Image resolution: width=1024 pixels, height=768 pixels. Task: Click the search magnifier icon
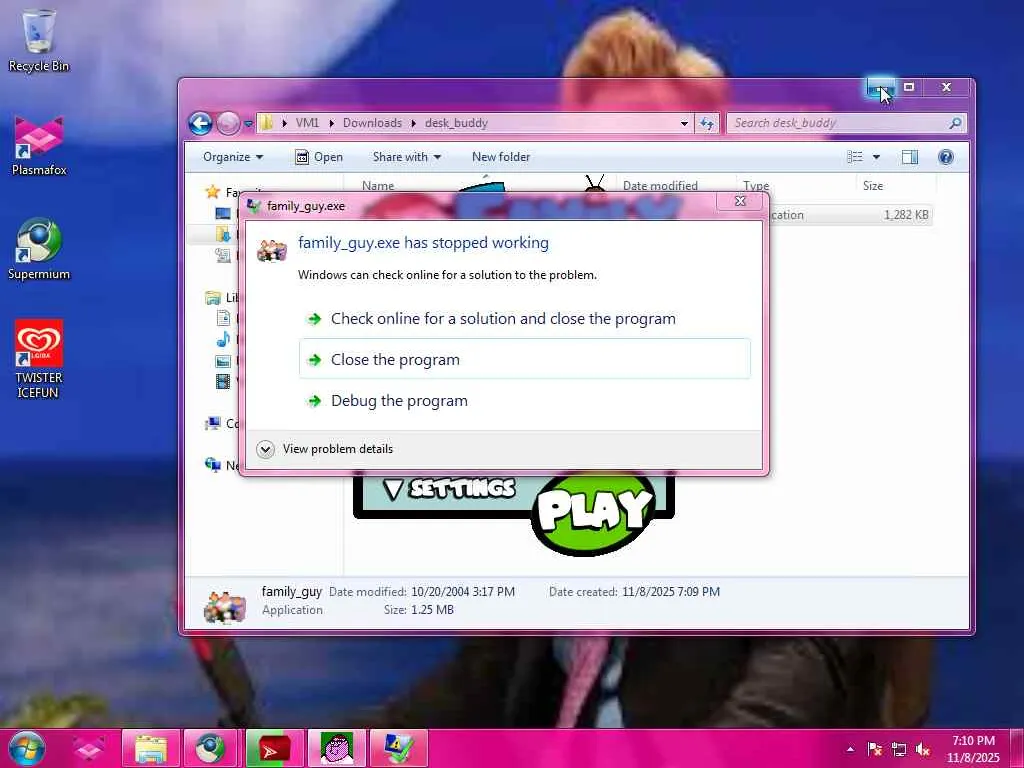pyautogui.click(x=955, y=123)
